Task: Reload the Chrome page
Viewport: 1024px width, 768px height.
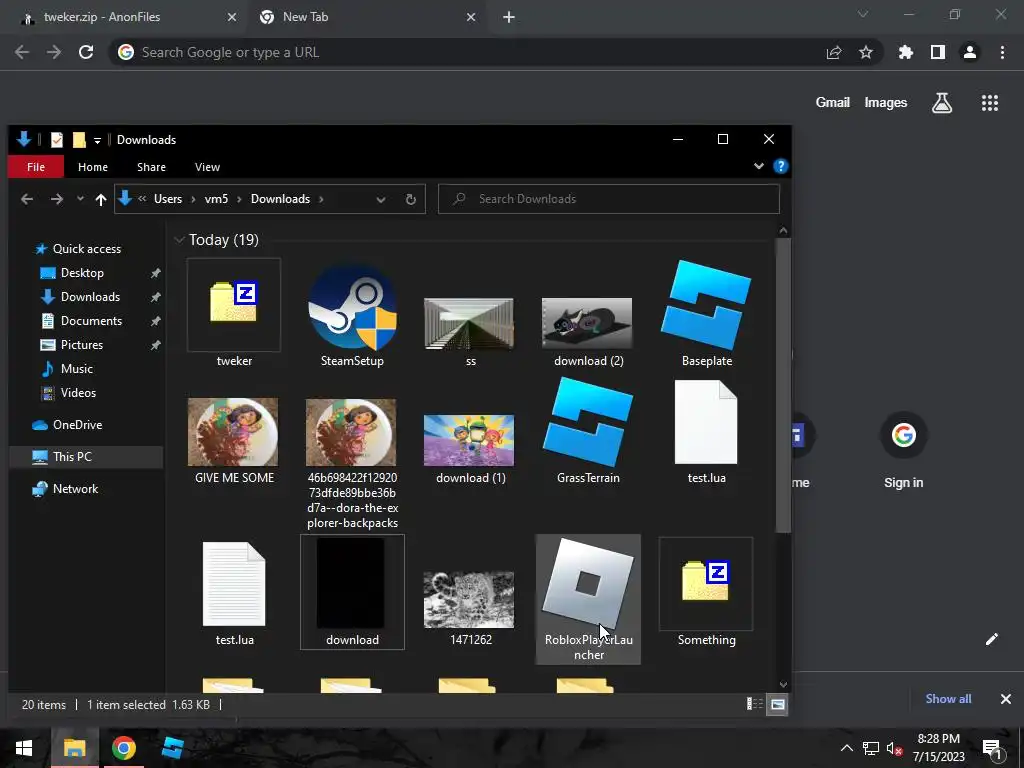Action: 86,52
